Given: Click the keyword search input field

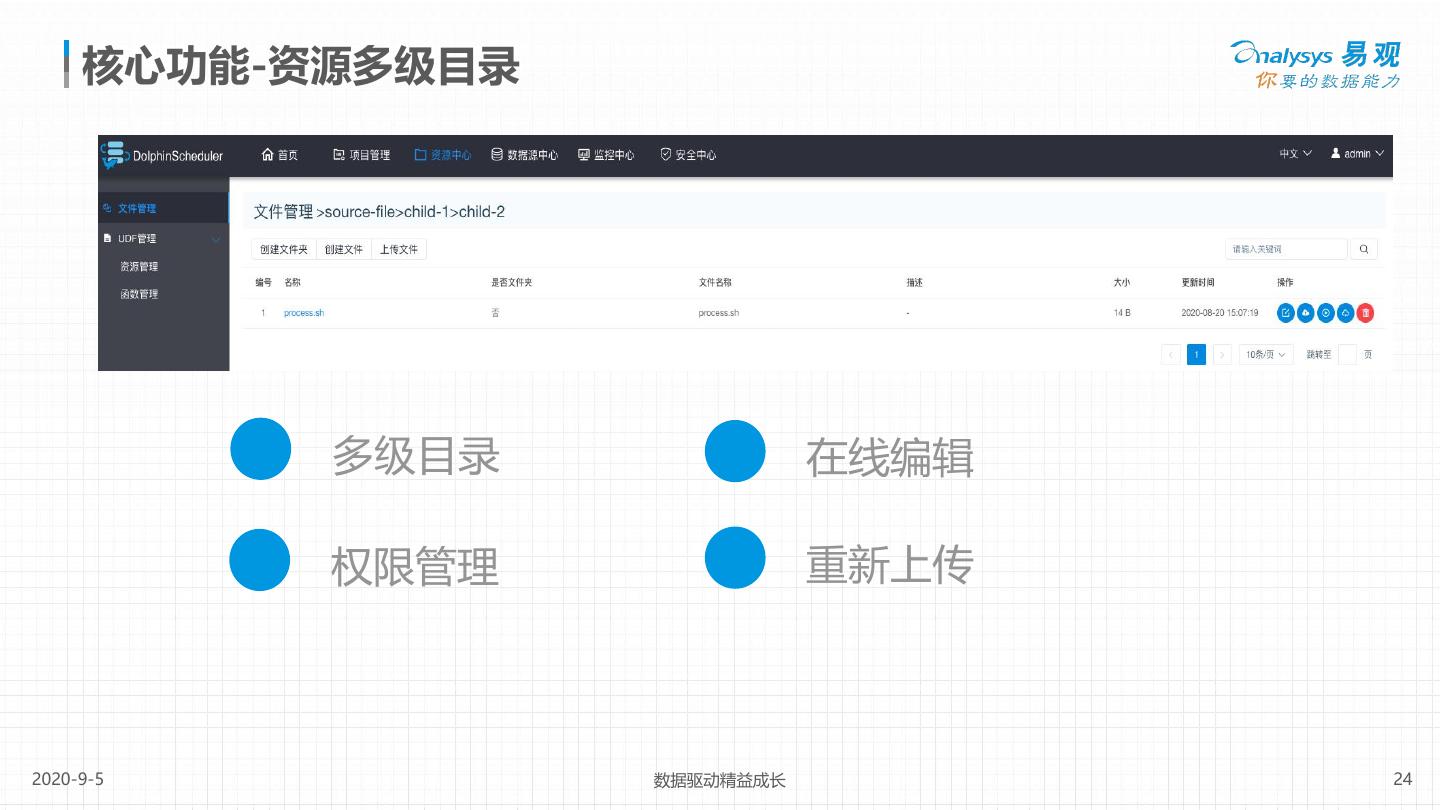Looking at the screenshot, I should coord(1286,249).
